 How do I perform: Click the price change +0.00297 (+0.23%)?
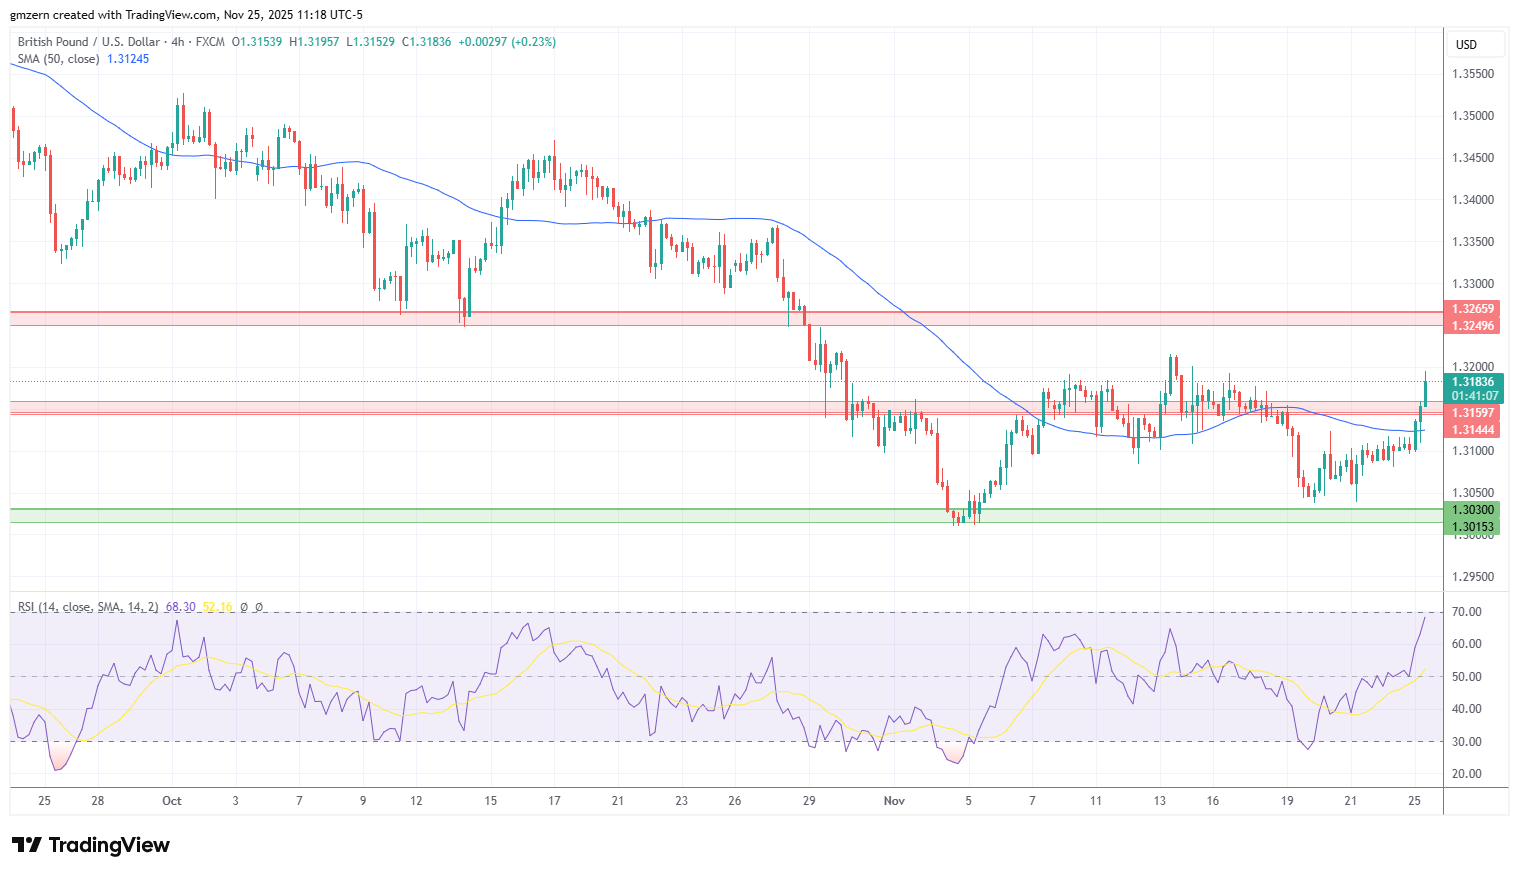point(507,42)
